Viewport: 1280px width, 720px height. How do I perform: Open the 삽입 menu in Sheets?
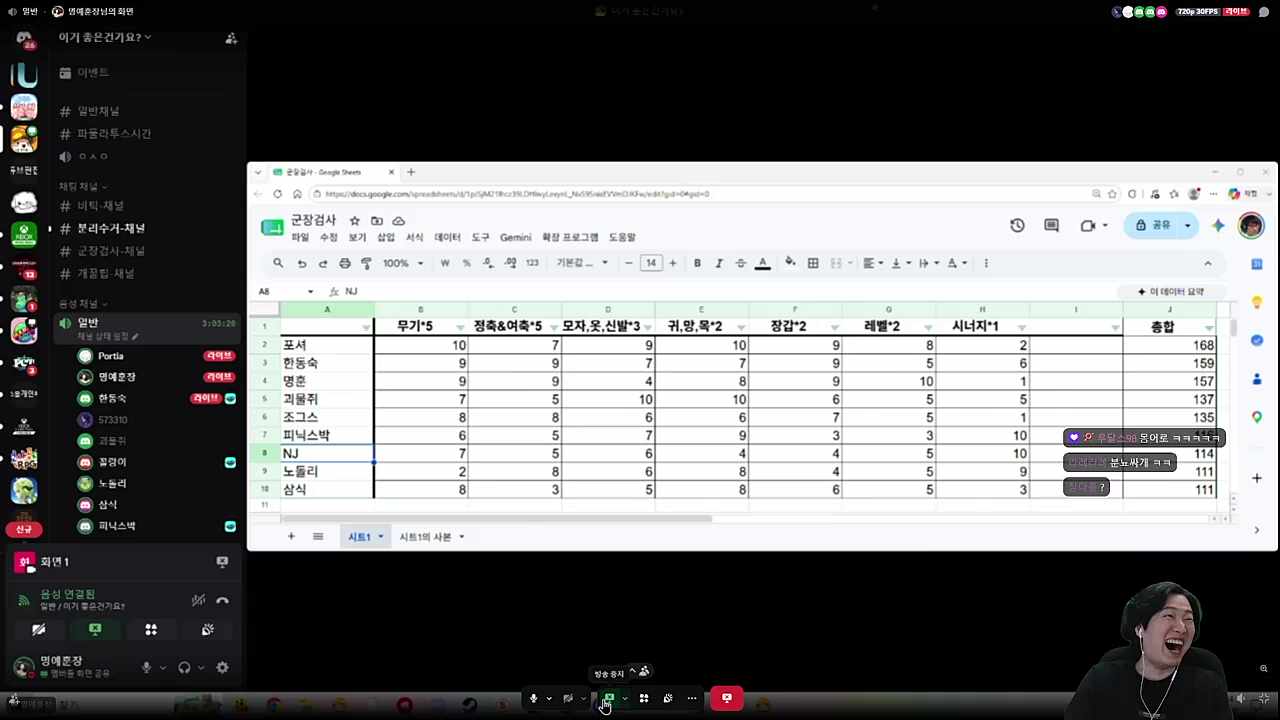(x=386, y=237)
